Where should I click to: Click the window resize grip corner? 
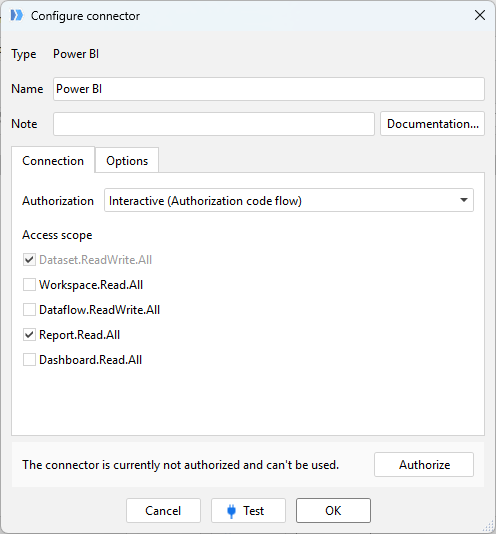[488, 527]
